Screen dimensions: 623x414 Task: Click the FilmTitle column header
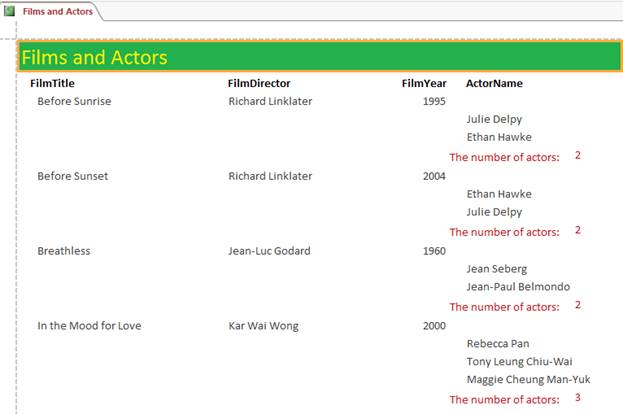pyautogui.click(x=52, y=83)
